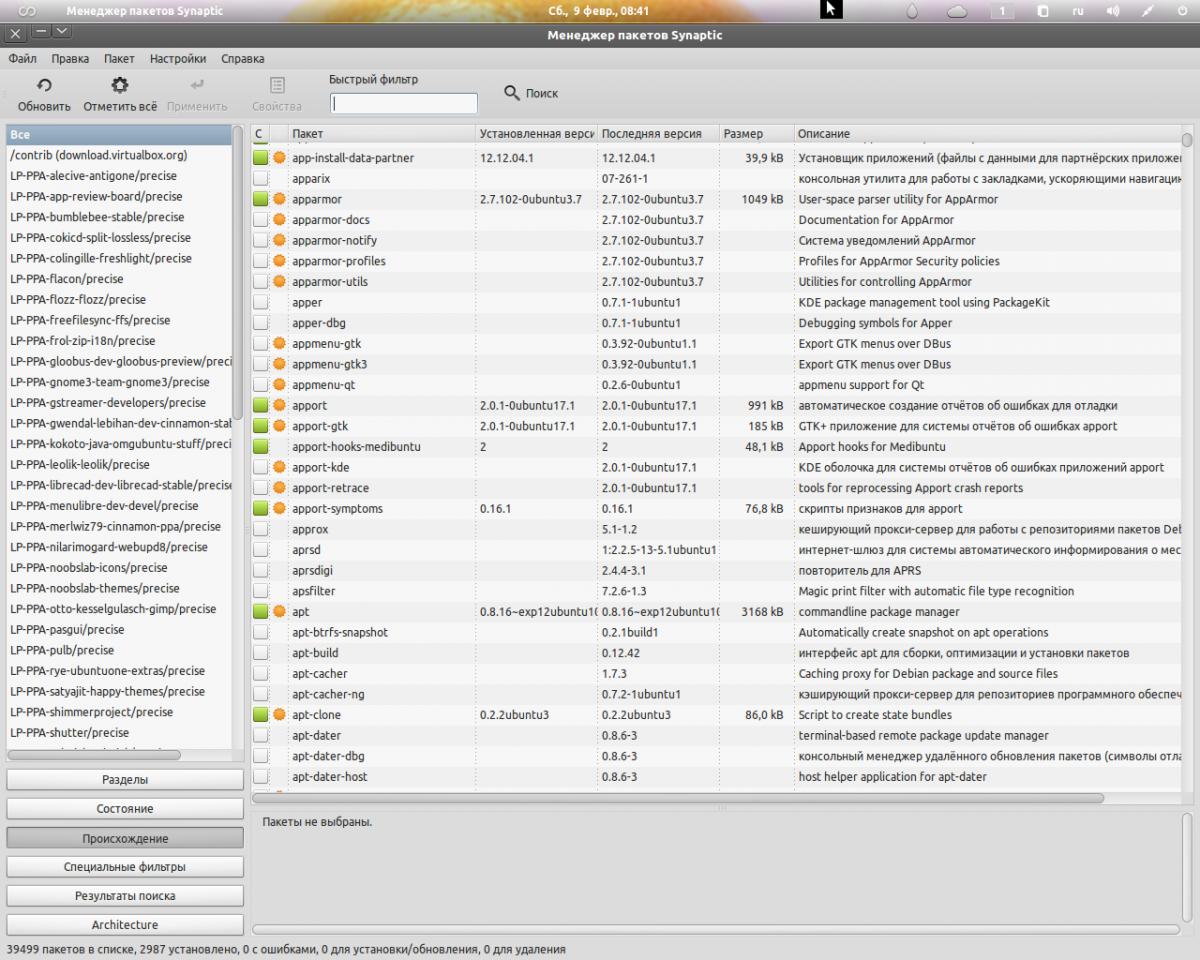The image size is (1200, 960).
Task: Click the Разделы filter button
Action: [125, 779]
